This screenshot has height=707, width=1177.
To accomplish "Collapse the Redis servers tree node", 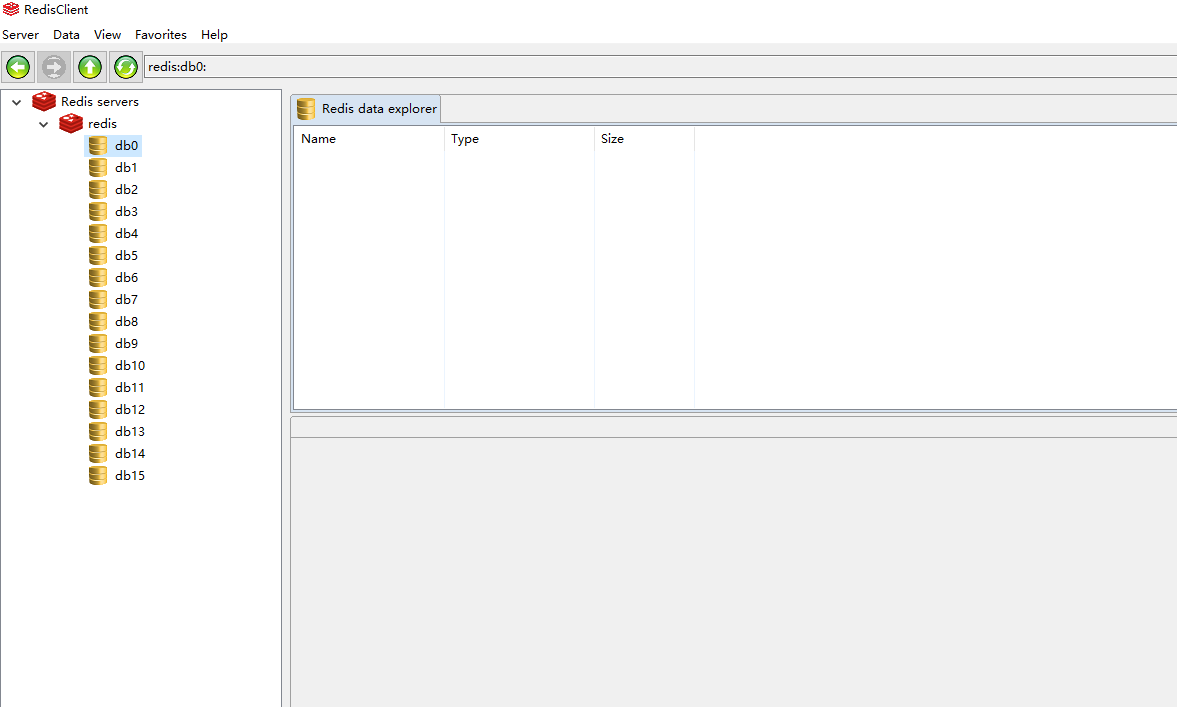I will click(x=17, y=102).
